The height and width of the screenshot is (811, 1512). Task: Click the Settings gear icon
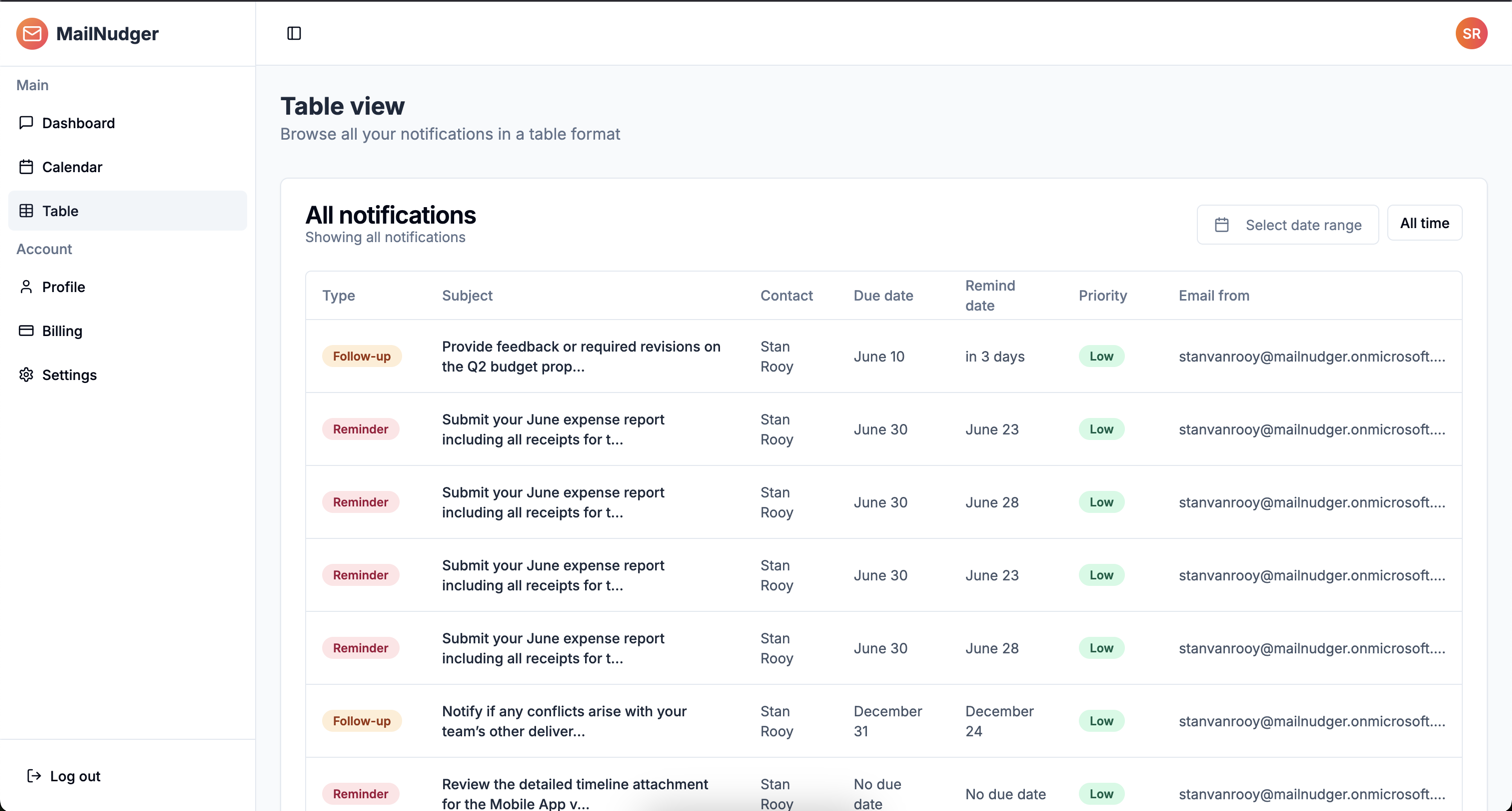click(26, 375)
